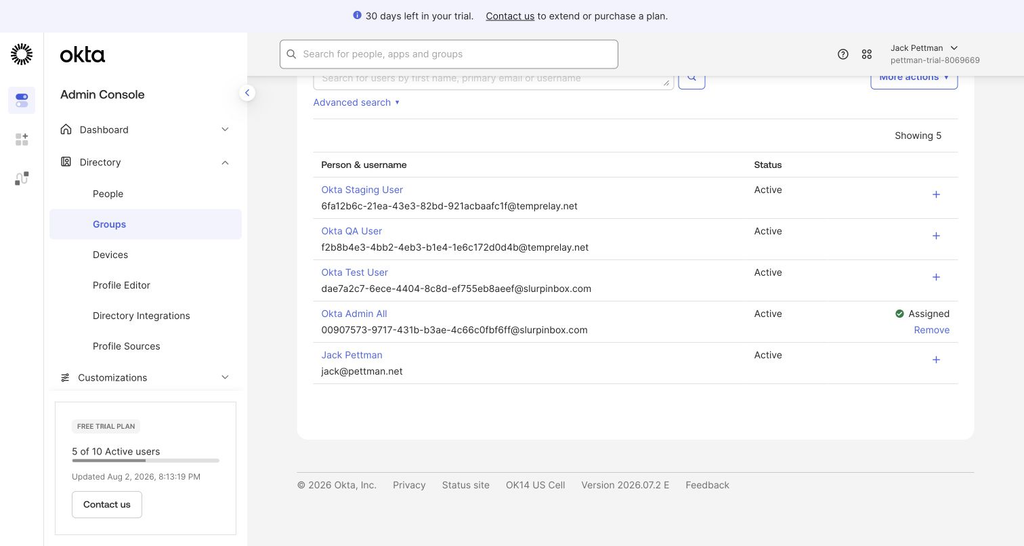This screenshot has height=546, width=1024.
Task: Click the magnifier icon in global search
Action: tap(291, 54)
